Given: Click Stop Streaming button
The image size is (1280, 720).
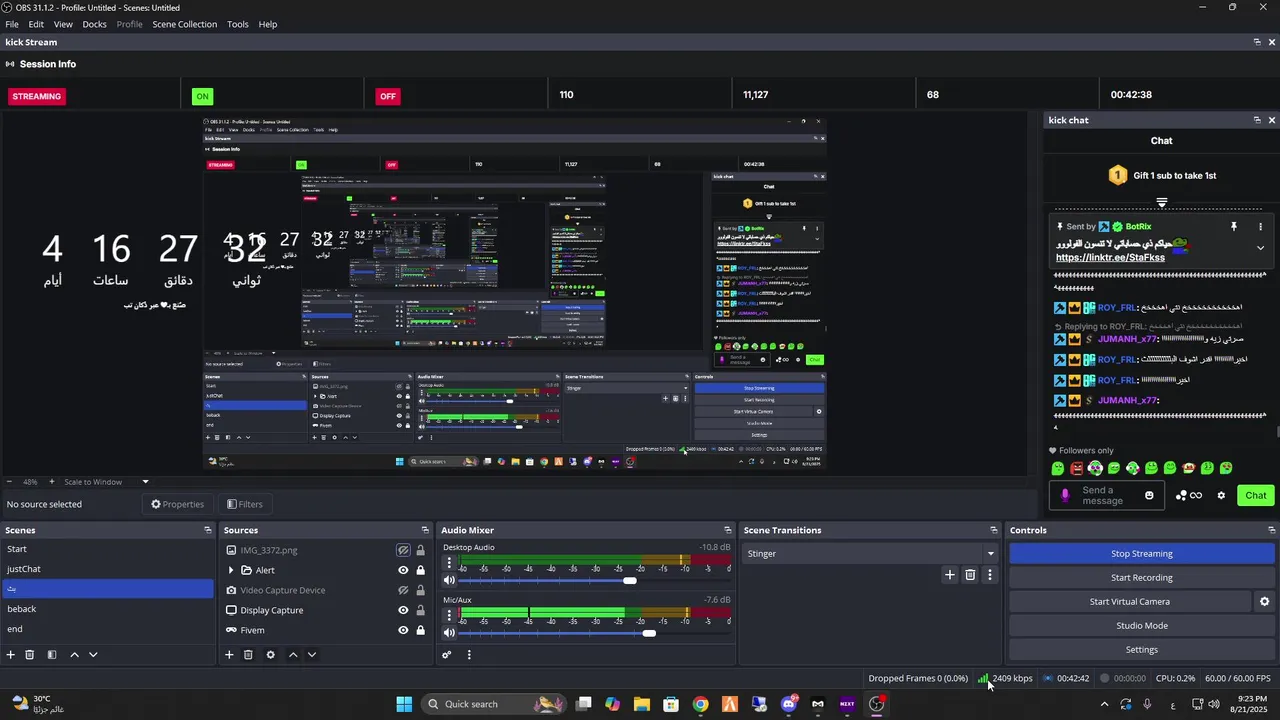Looking at the screenshot, I should (x=1142, y=554).
